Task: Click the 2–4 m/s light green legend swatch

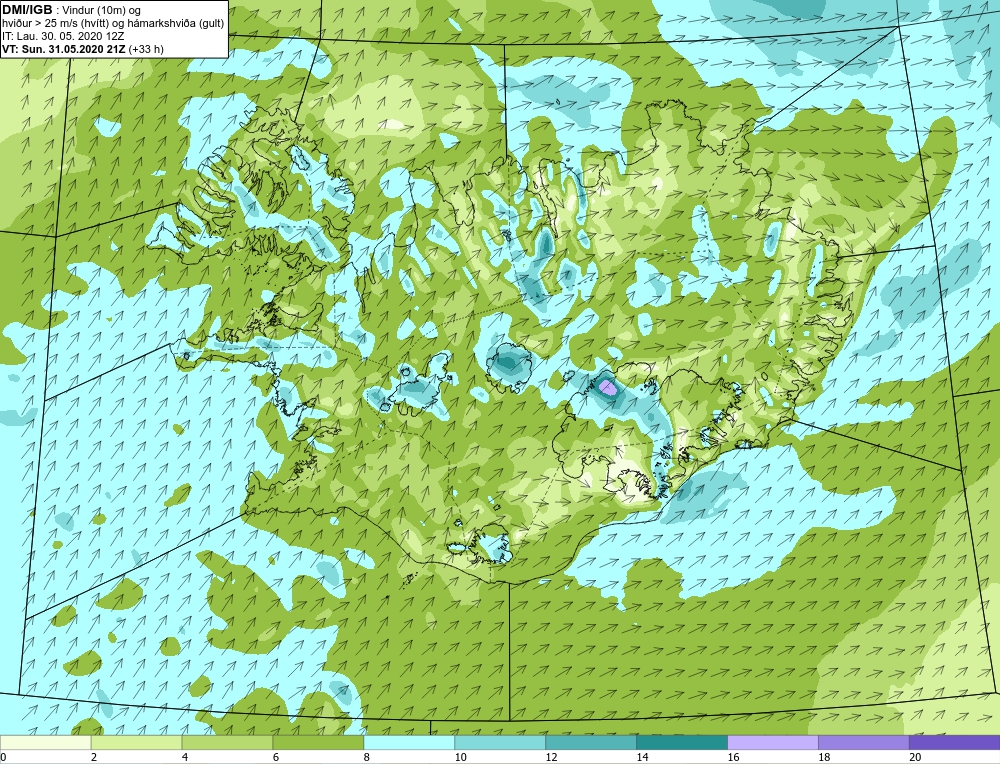Action: 136,742
